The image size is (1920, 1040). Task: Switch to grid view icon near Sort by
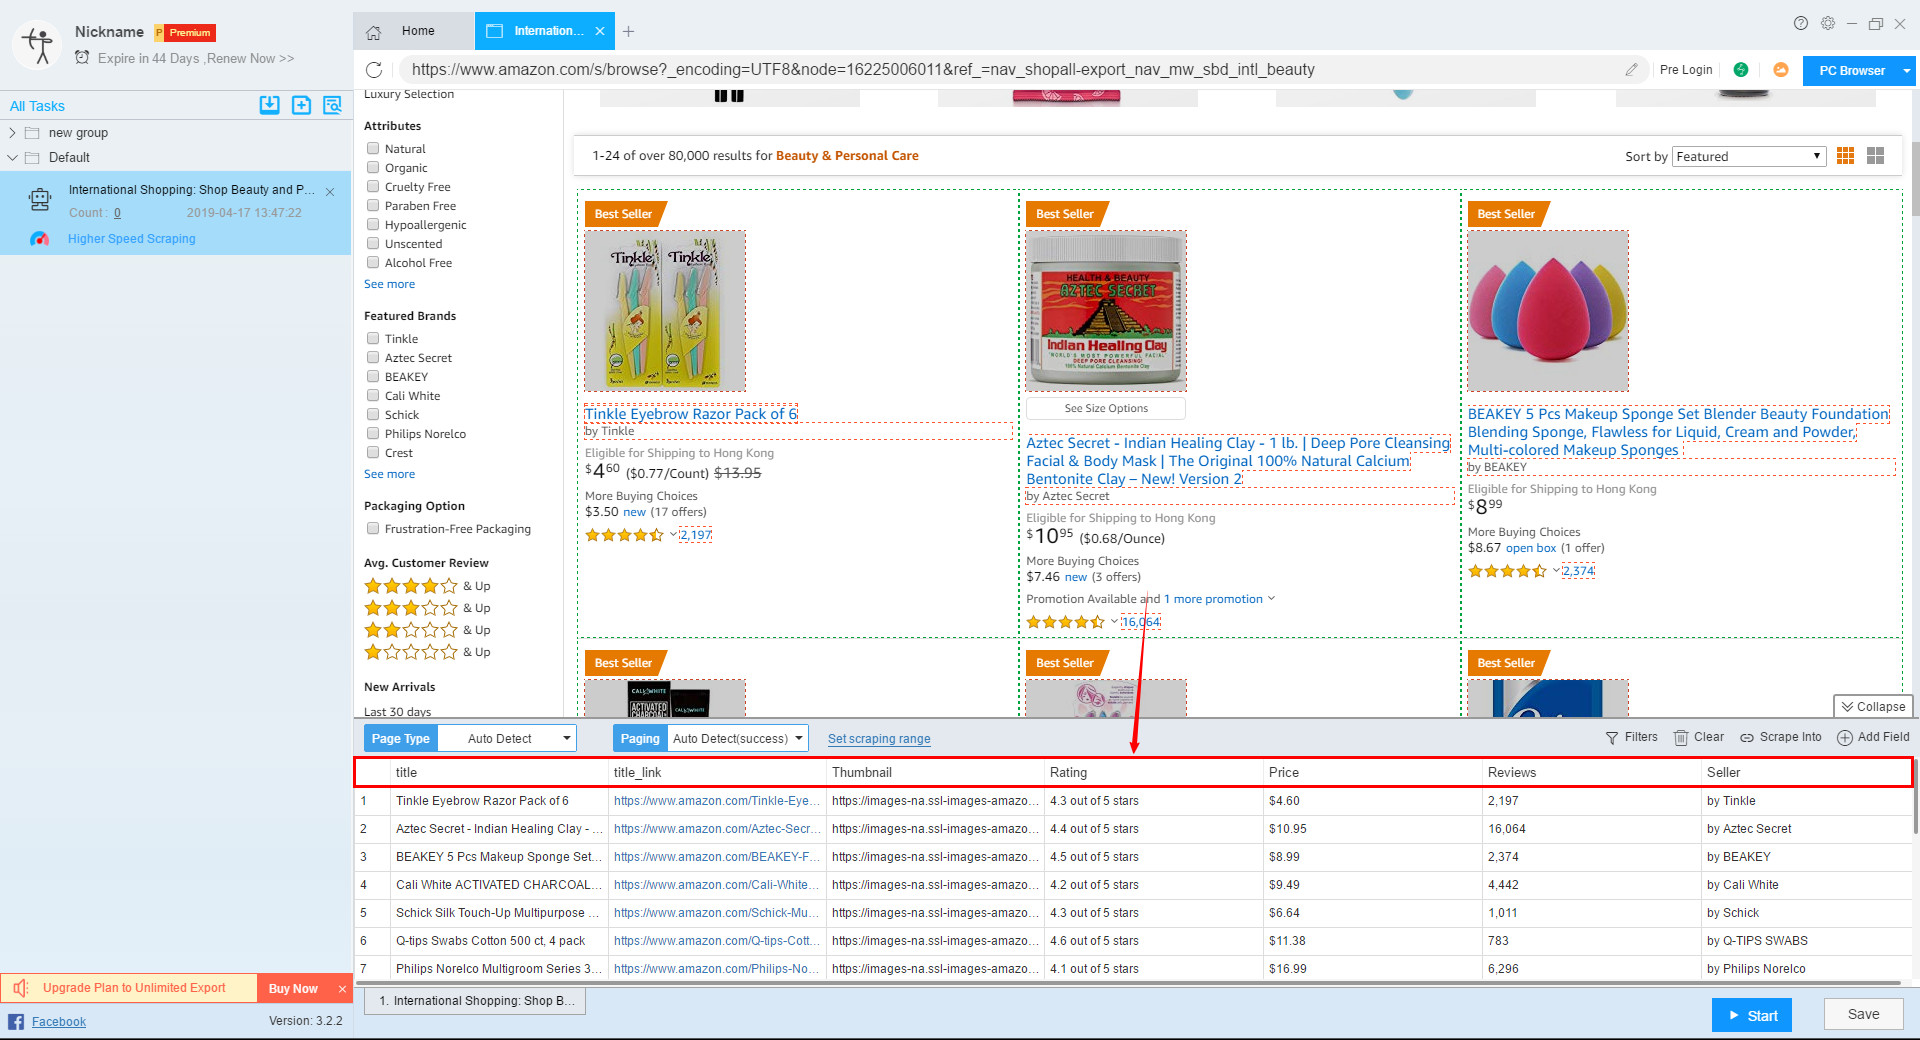pos(1846,156)
